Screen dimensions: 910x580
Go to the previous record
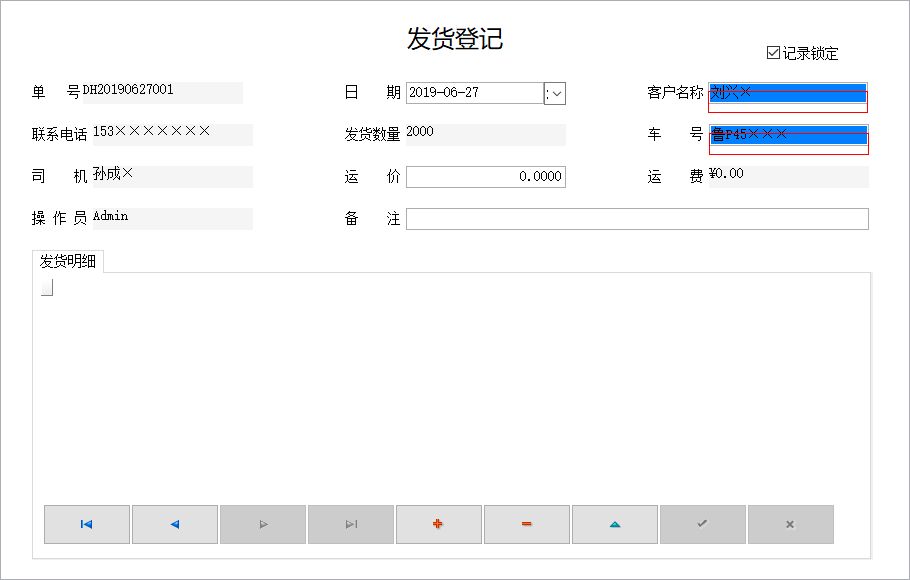(x=175, y=524)
